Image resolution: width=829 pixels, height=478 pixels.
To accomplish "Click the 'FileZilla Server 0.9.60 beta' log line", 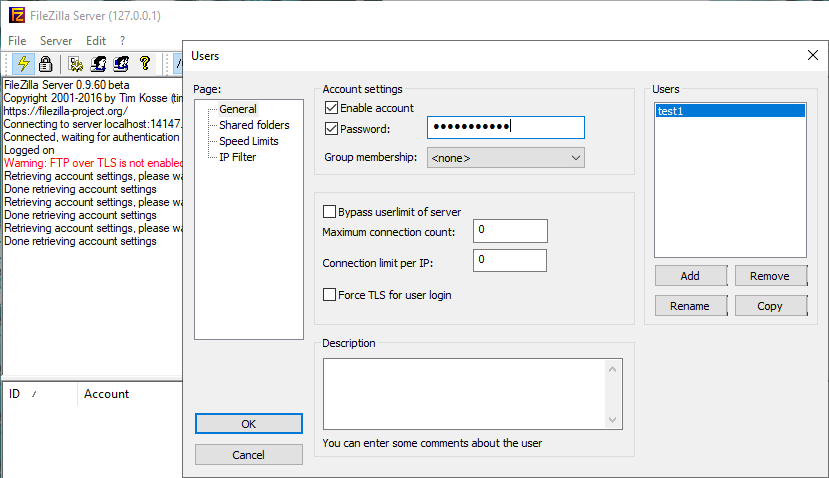I will click(x=67, y=85).
